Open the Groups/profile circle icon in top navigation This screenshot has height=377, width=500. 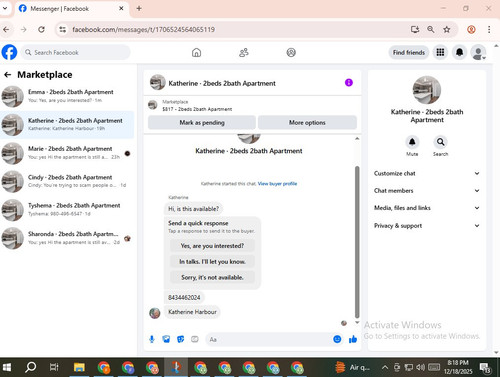291,52
